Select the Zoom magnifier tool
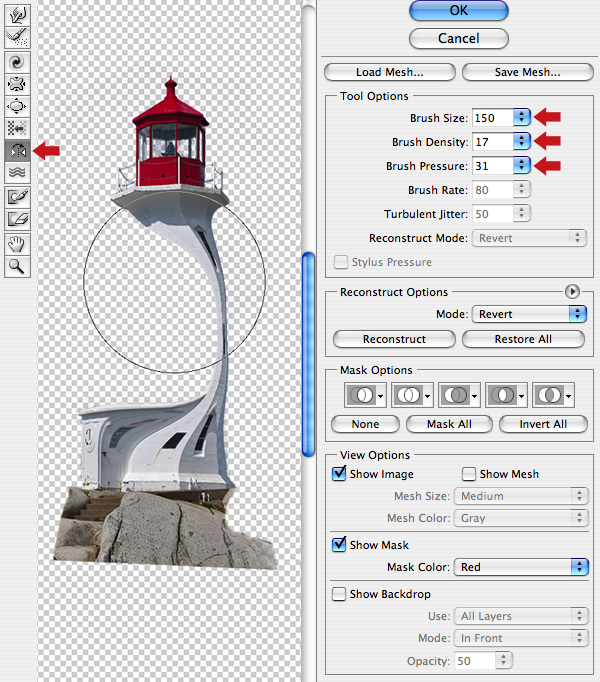Screen dimensions: 600x682 click(x=17, y=266)
